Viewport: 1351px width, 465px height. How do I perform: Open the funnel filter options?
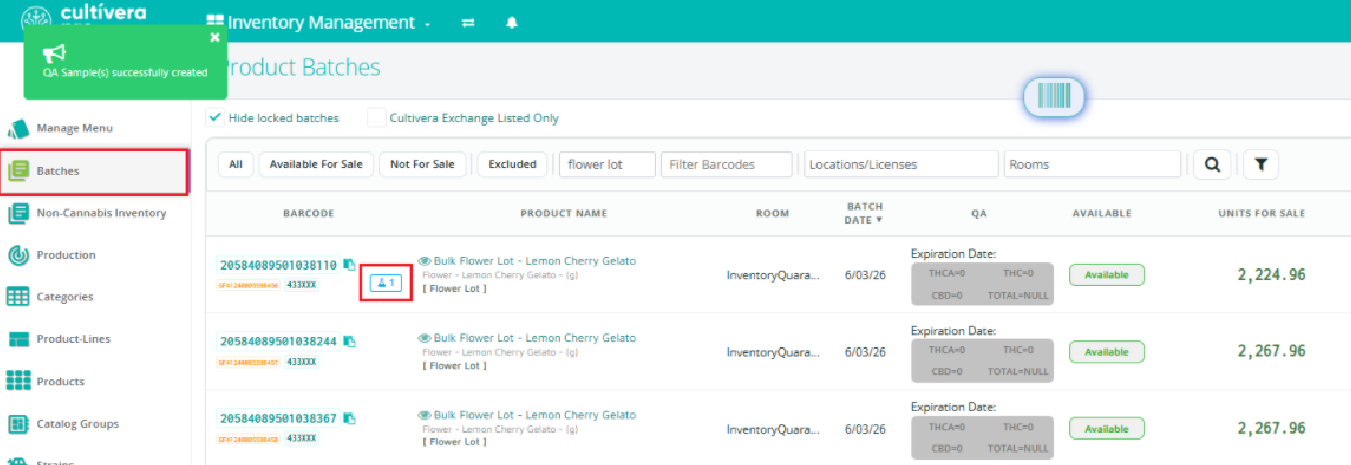point(1261,165)
